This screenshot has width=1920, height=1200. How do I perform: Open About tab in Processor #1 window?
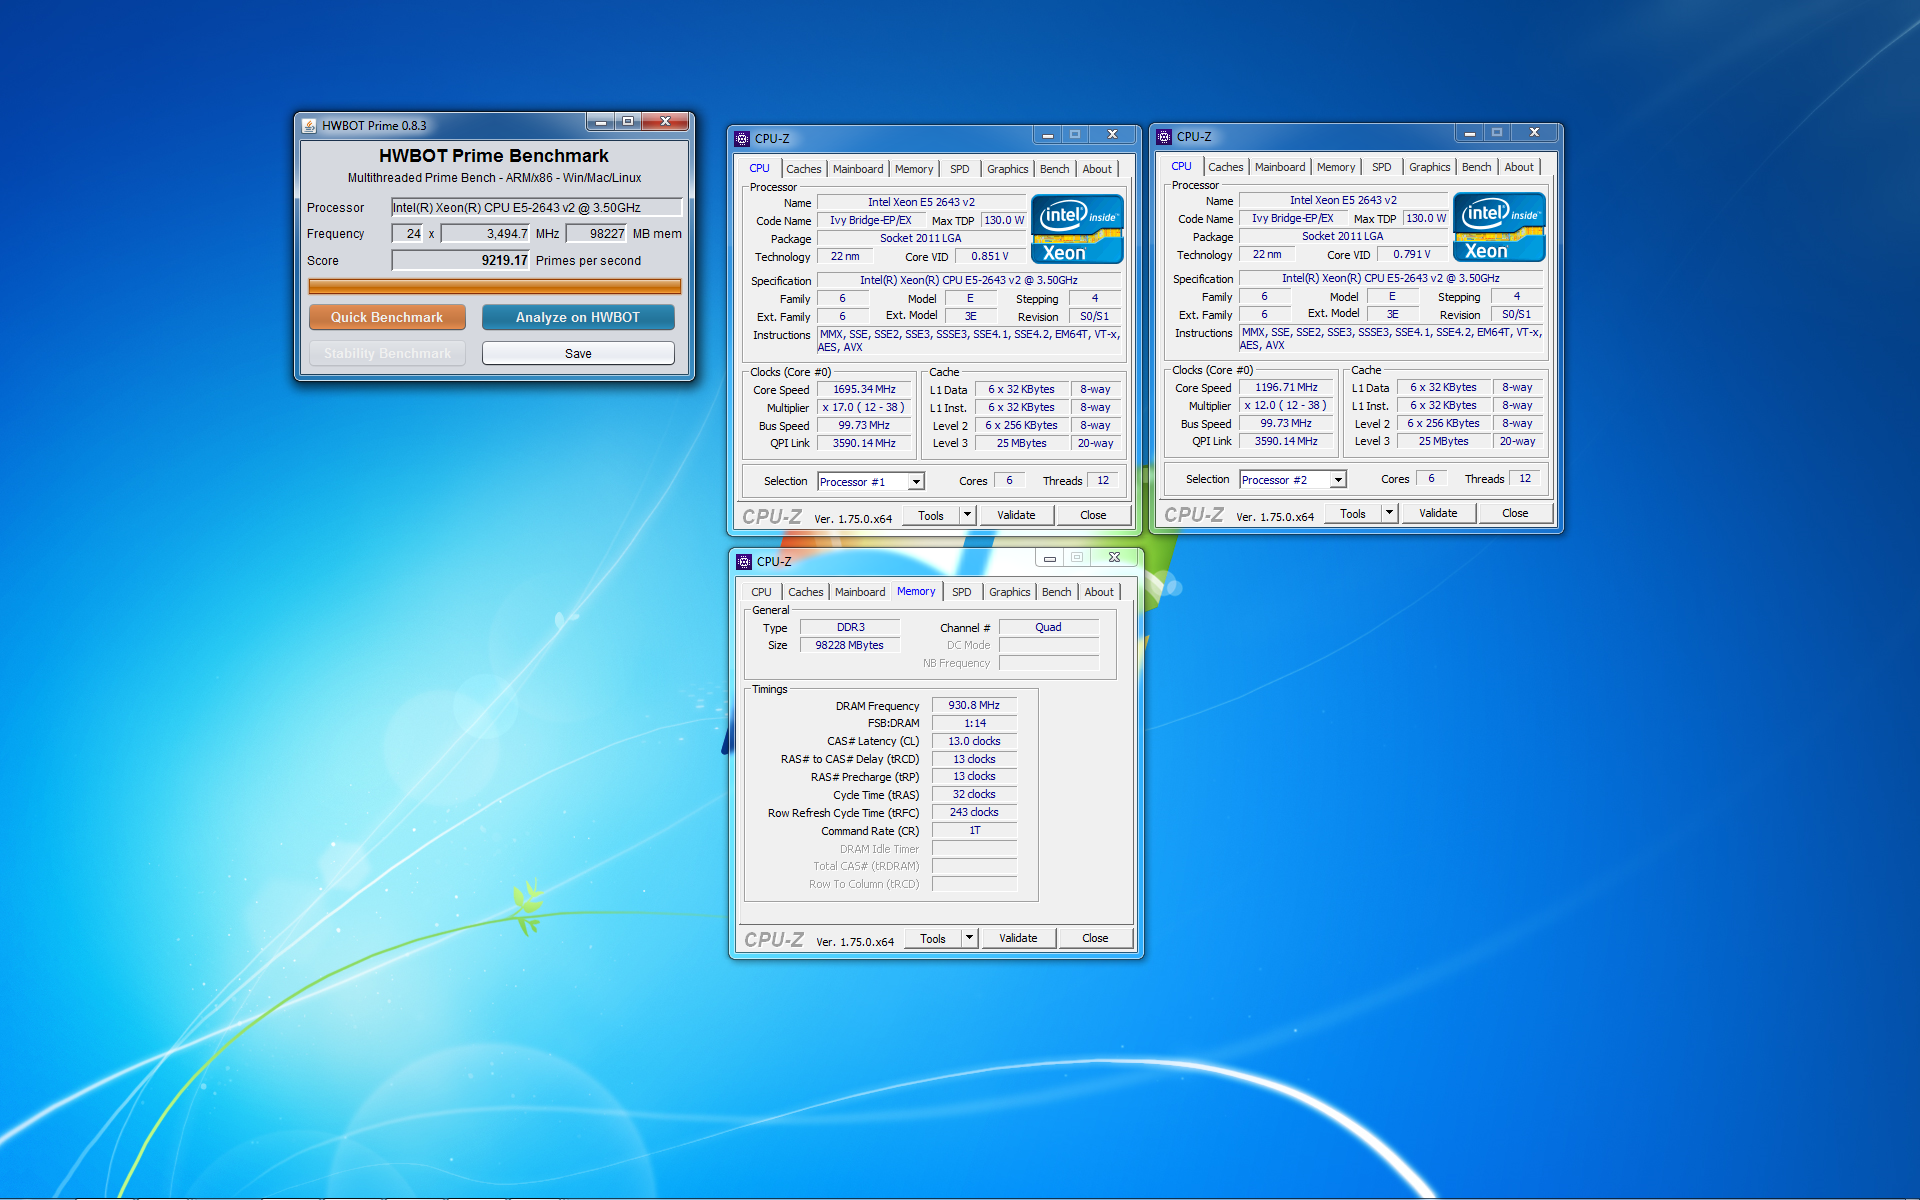[x=1097, y=169]
